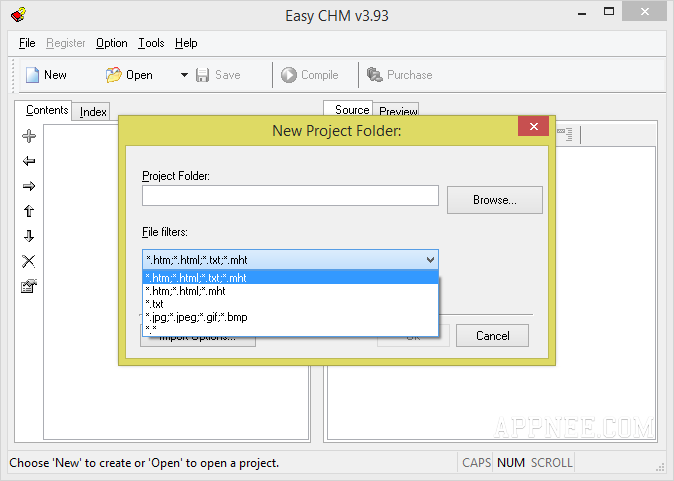Click the move up arrow icon

pyautogui.click(x=29, y=211)
